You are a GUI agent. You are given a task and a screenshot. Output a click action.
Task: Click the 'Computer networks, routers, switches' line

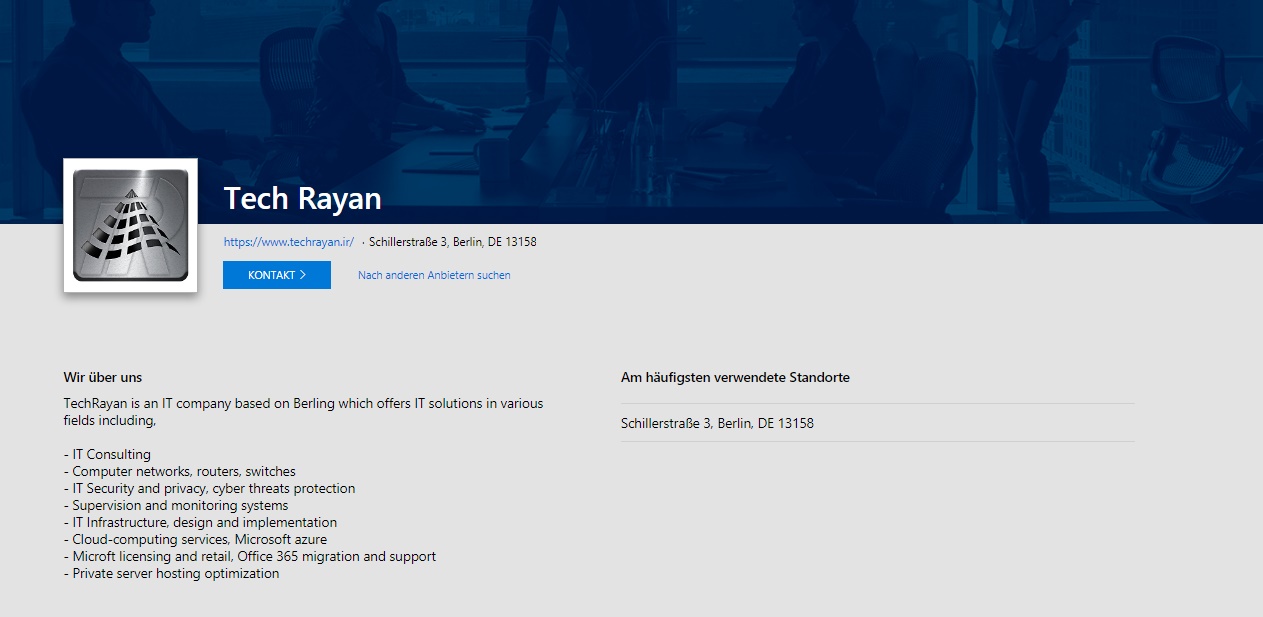(180, 472)
